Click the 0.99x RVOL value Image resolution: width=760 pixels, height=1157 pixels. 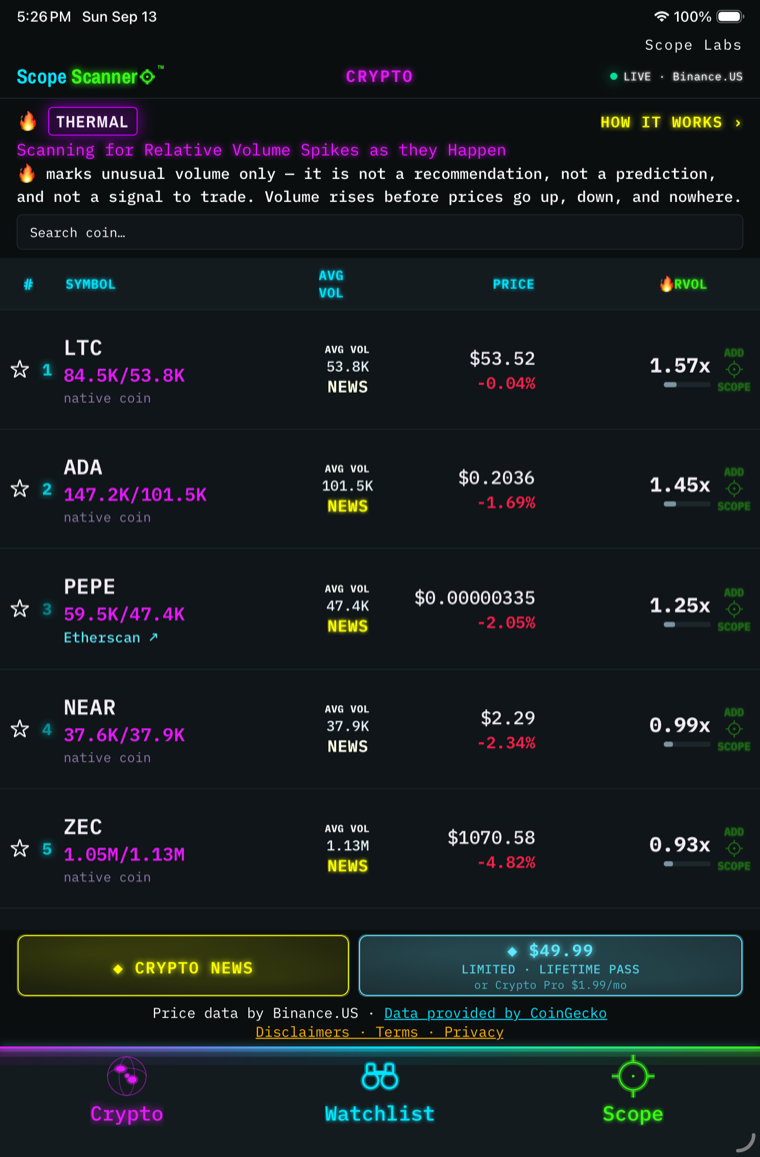pos(680,725)
